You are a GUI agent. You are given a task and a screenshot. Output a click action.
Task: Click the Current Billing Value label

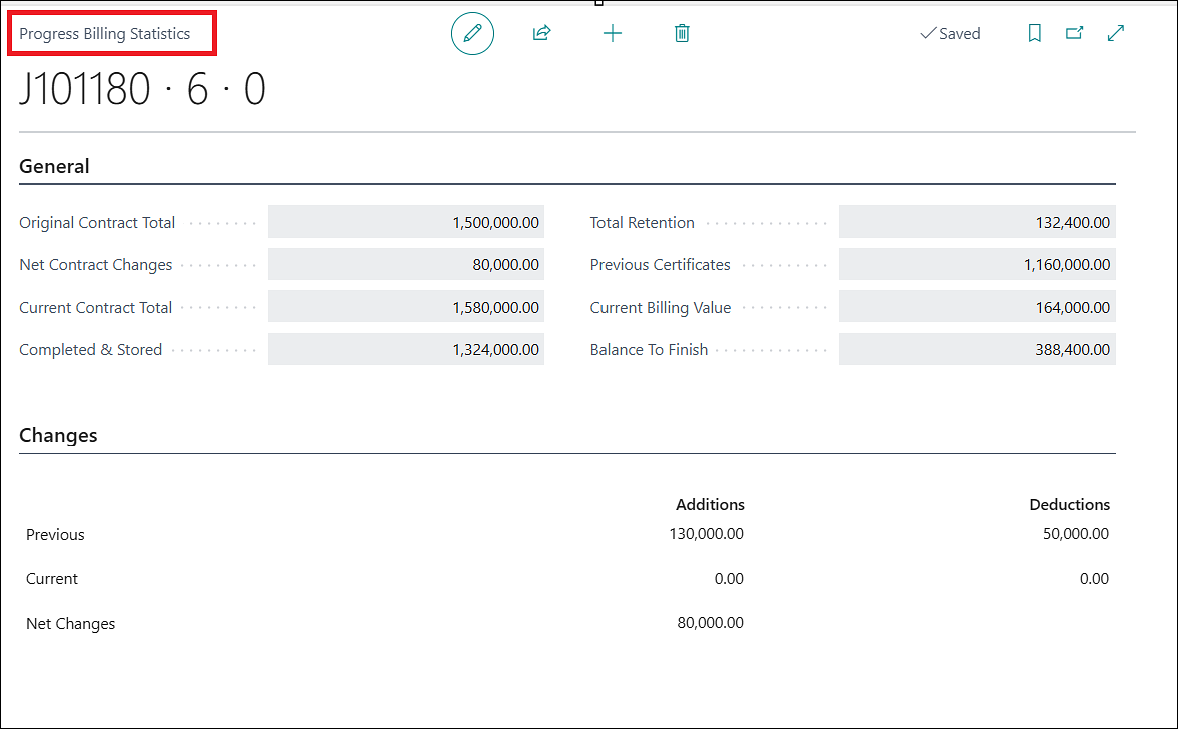[660, 307]
